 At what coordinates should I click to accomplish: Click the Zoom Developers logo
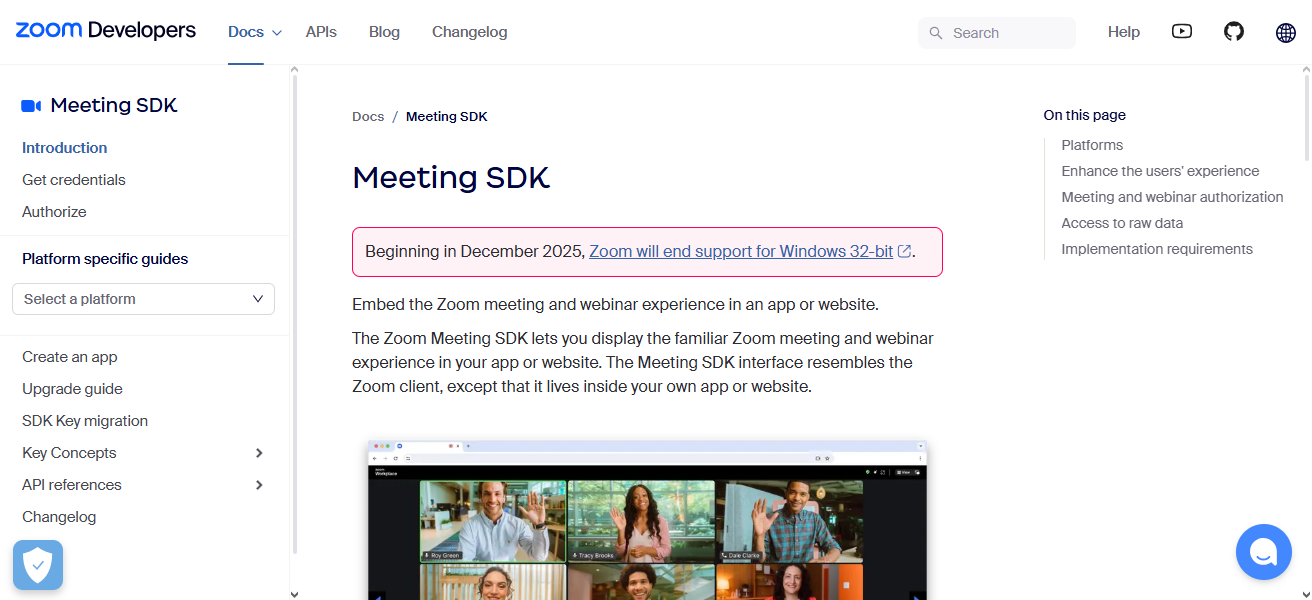pos(105,30)
